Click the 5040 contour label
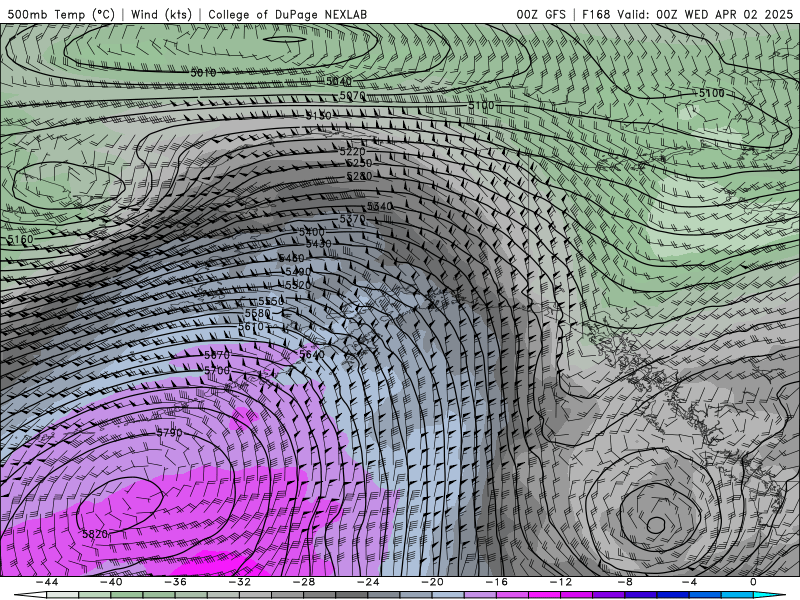The image size is (800, 600). [x=339, y=81]
